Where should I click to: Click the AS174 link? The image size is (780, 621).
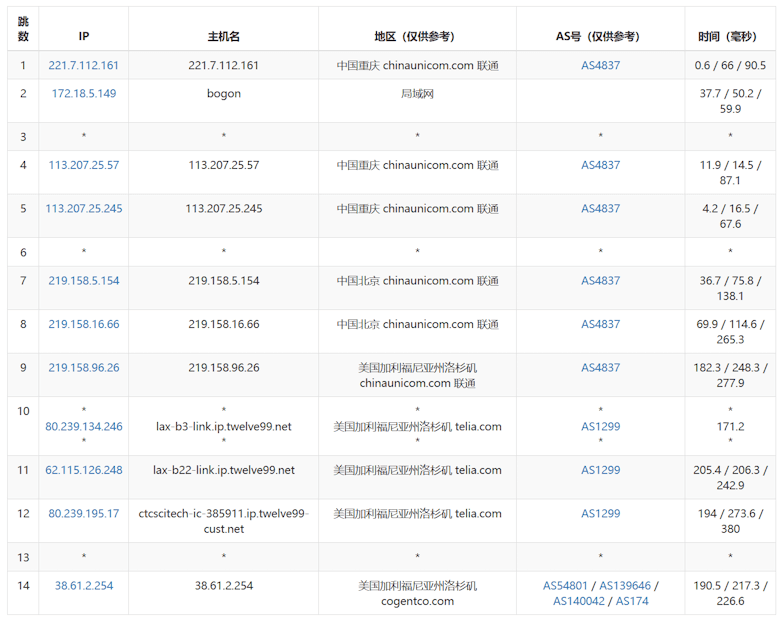[x=632, y=601]
